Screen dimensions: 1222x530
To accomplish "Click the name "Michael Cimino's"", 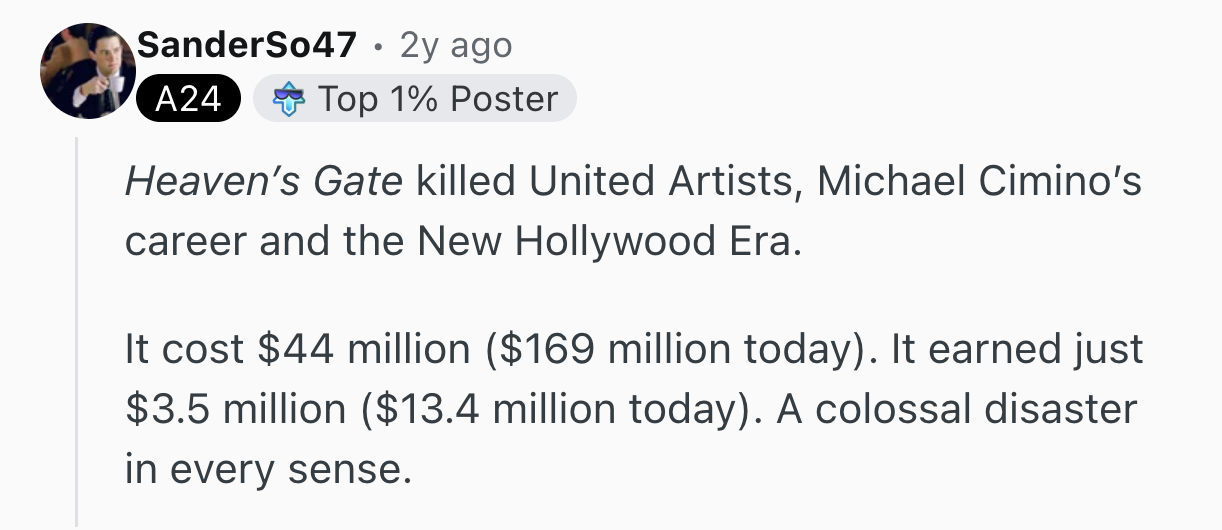I will [980, 181].
